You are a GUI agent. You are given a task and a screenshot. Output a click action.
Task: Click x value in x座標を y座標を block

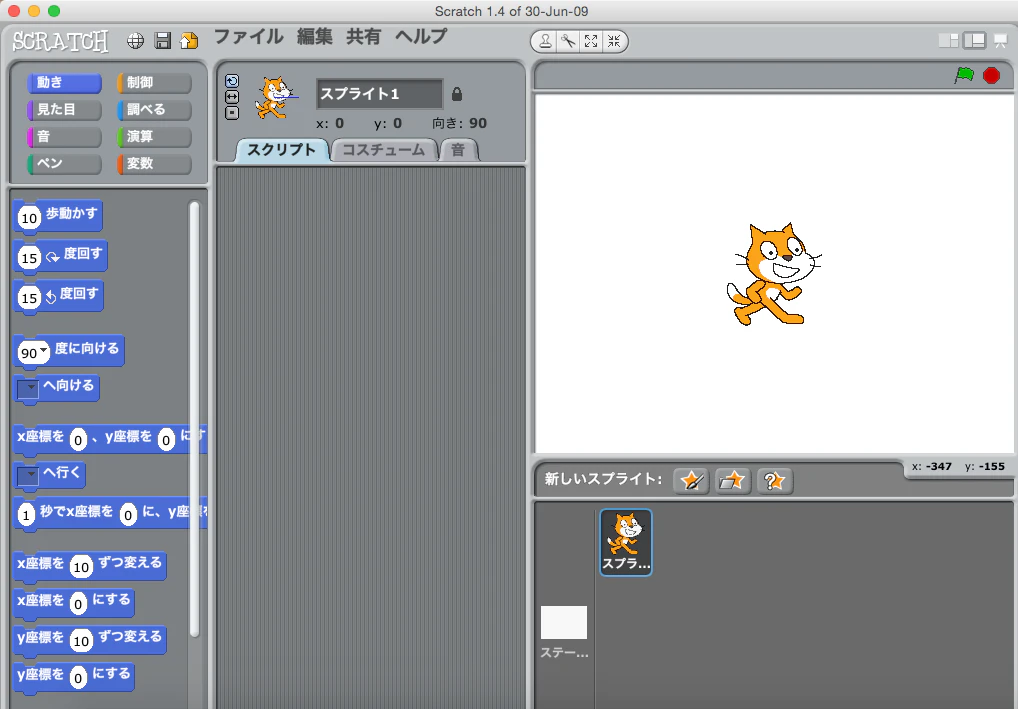pos(78,440)
